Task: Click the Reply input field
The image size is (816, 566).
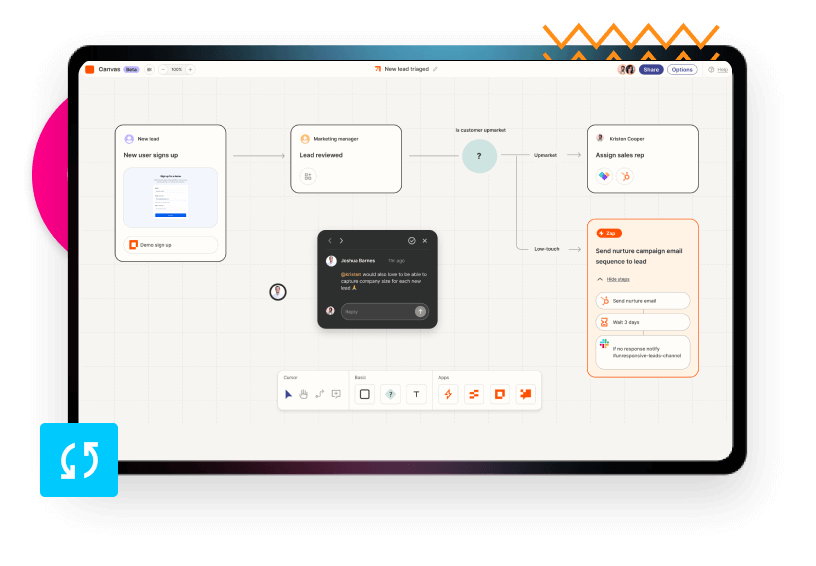Action: tap(377, 312)
